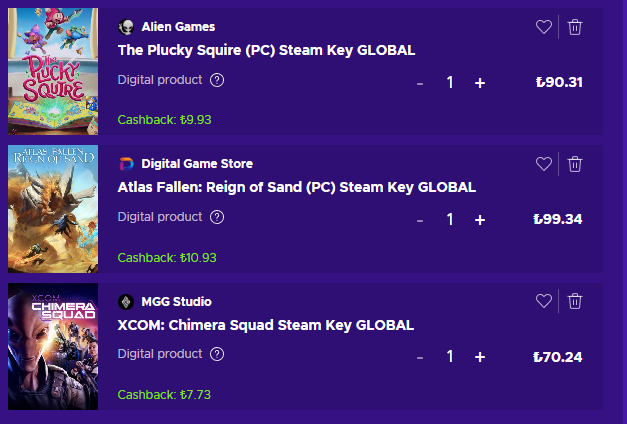
Task: Add one more XCOM: Chimera Squad
Action: (480, 357)
